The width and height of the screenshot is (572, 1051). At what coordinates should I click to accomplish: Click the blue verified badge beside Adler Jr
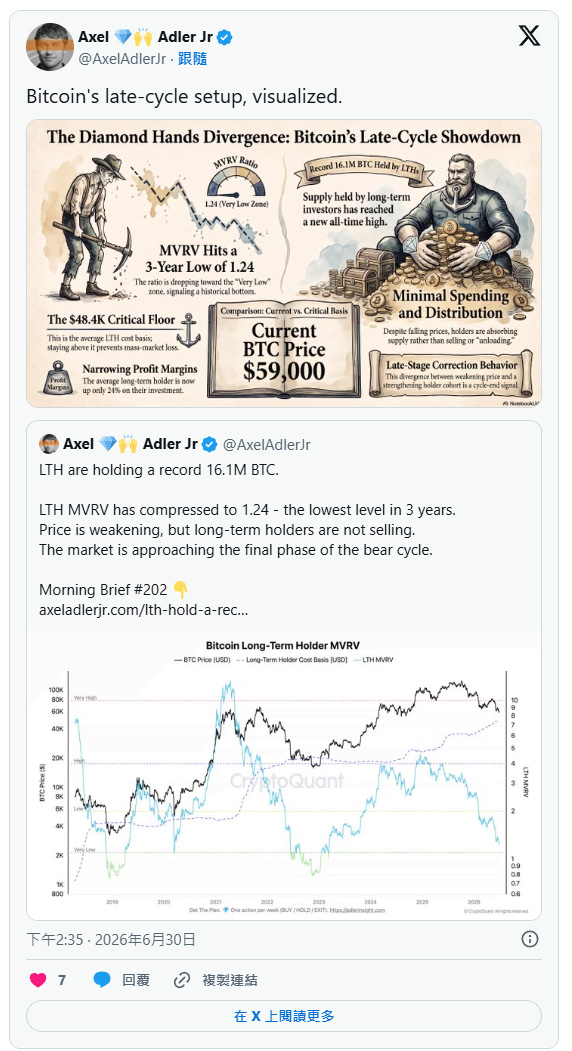coord(225,38)
